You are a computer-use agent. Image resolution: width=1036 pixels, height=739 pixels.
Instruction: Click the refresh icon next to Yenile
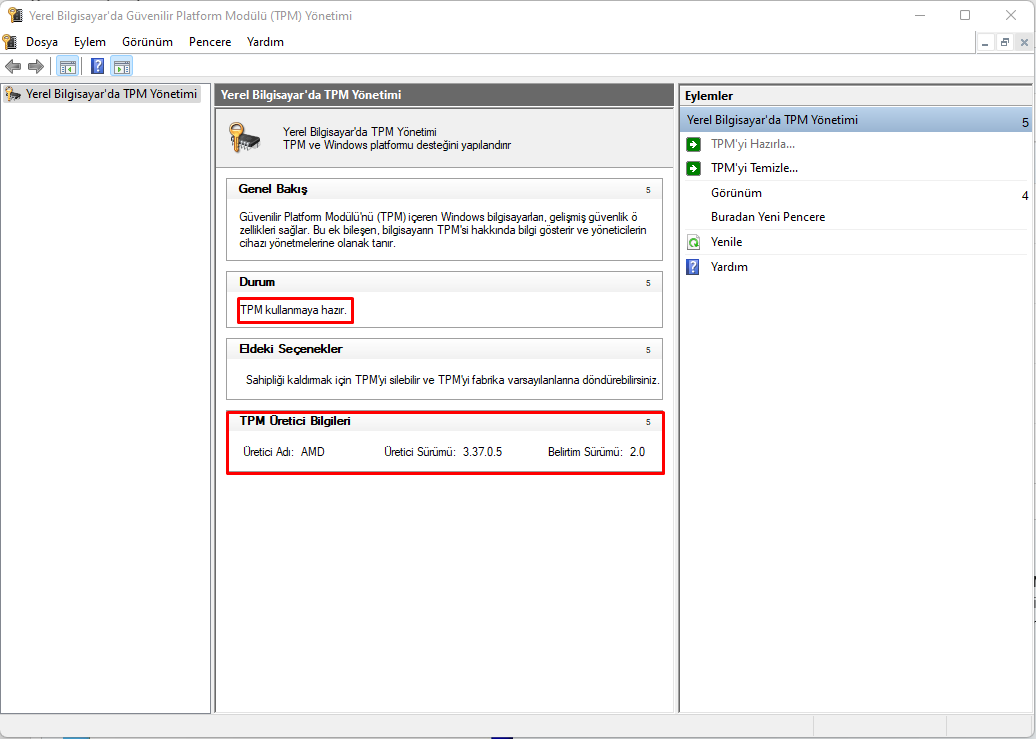point(693,242)
